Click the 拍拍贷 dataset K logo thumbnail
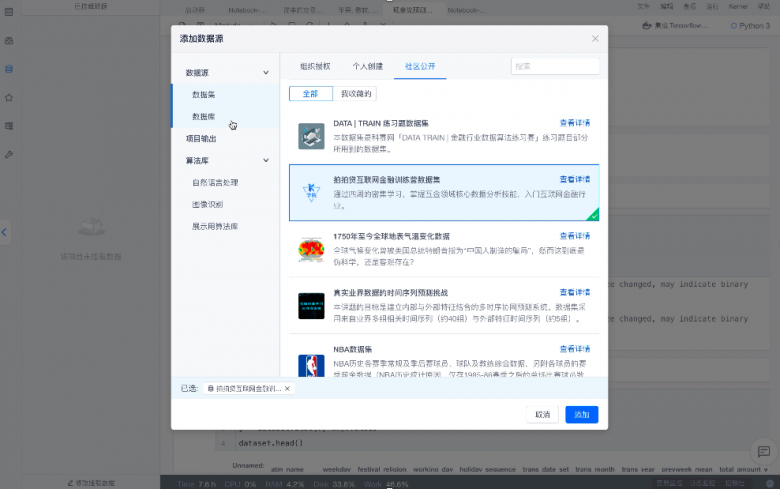Screen dimensions: 780x489 point(311,193)
